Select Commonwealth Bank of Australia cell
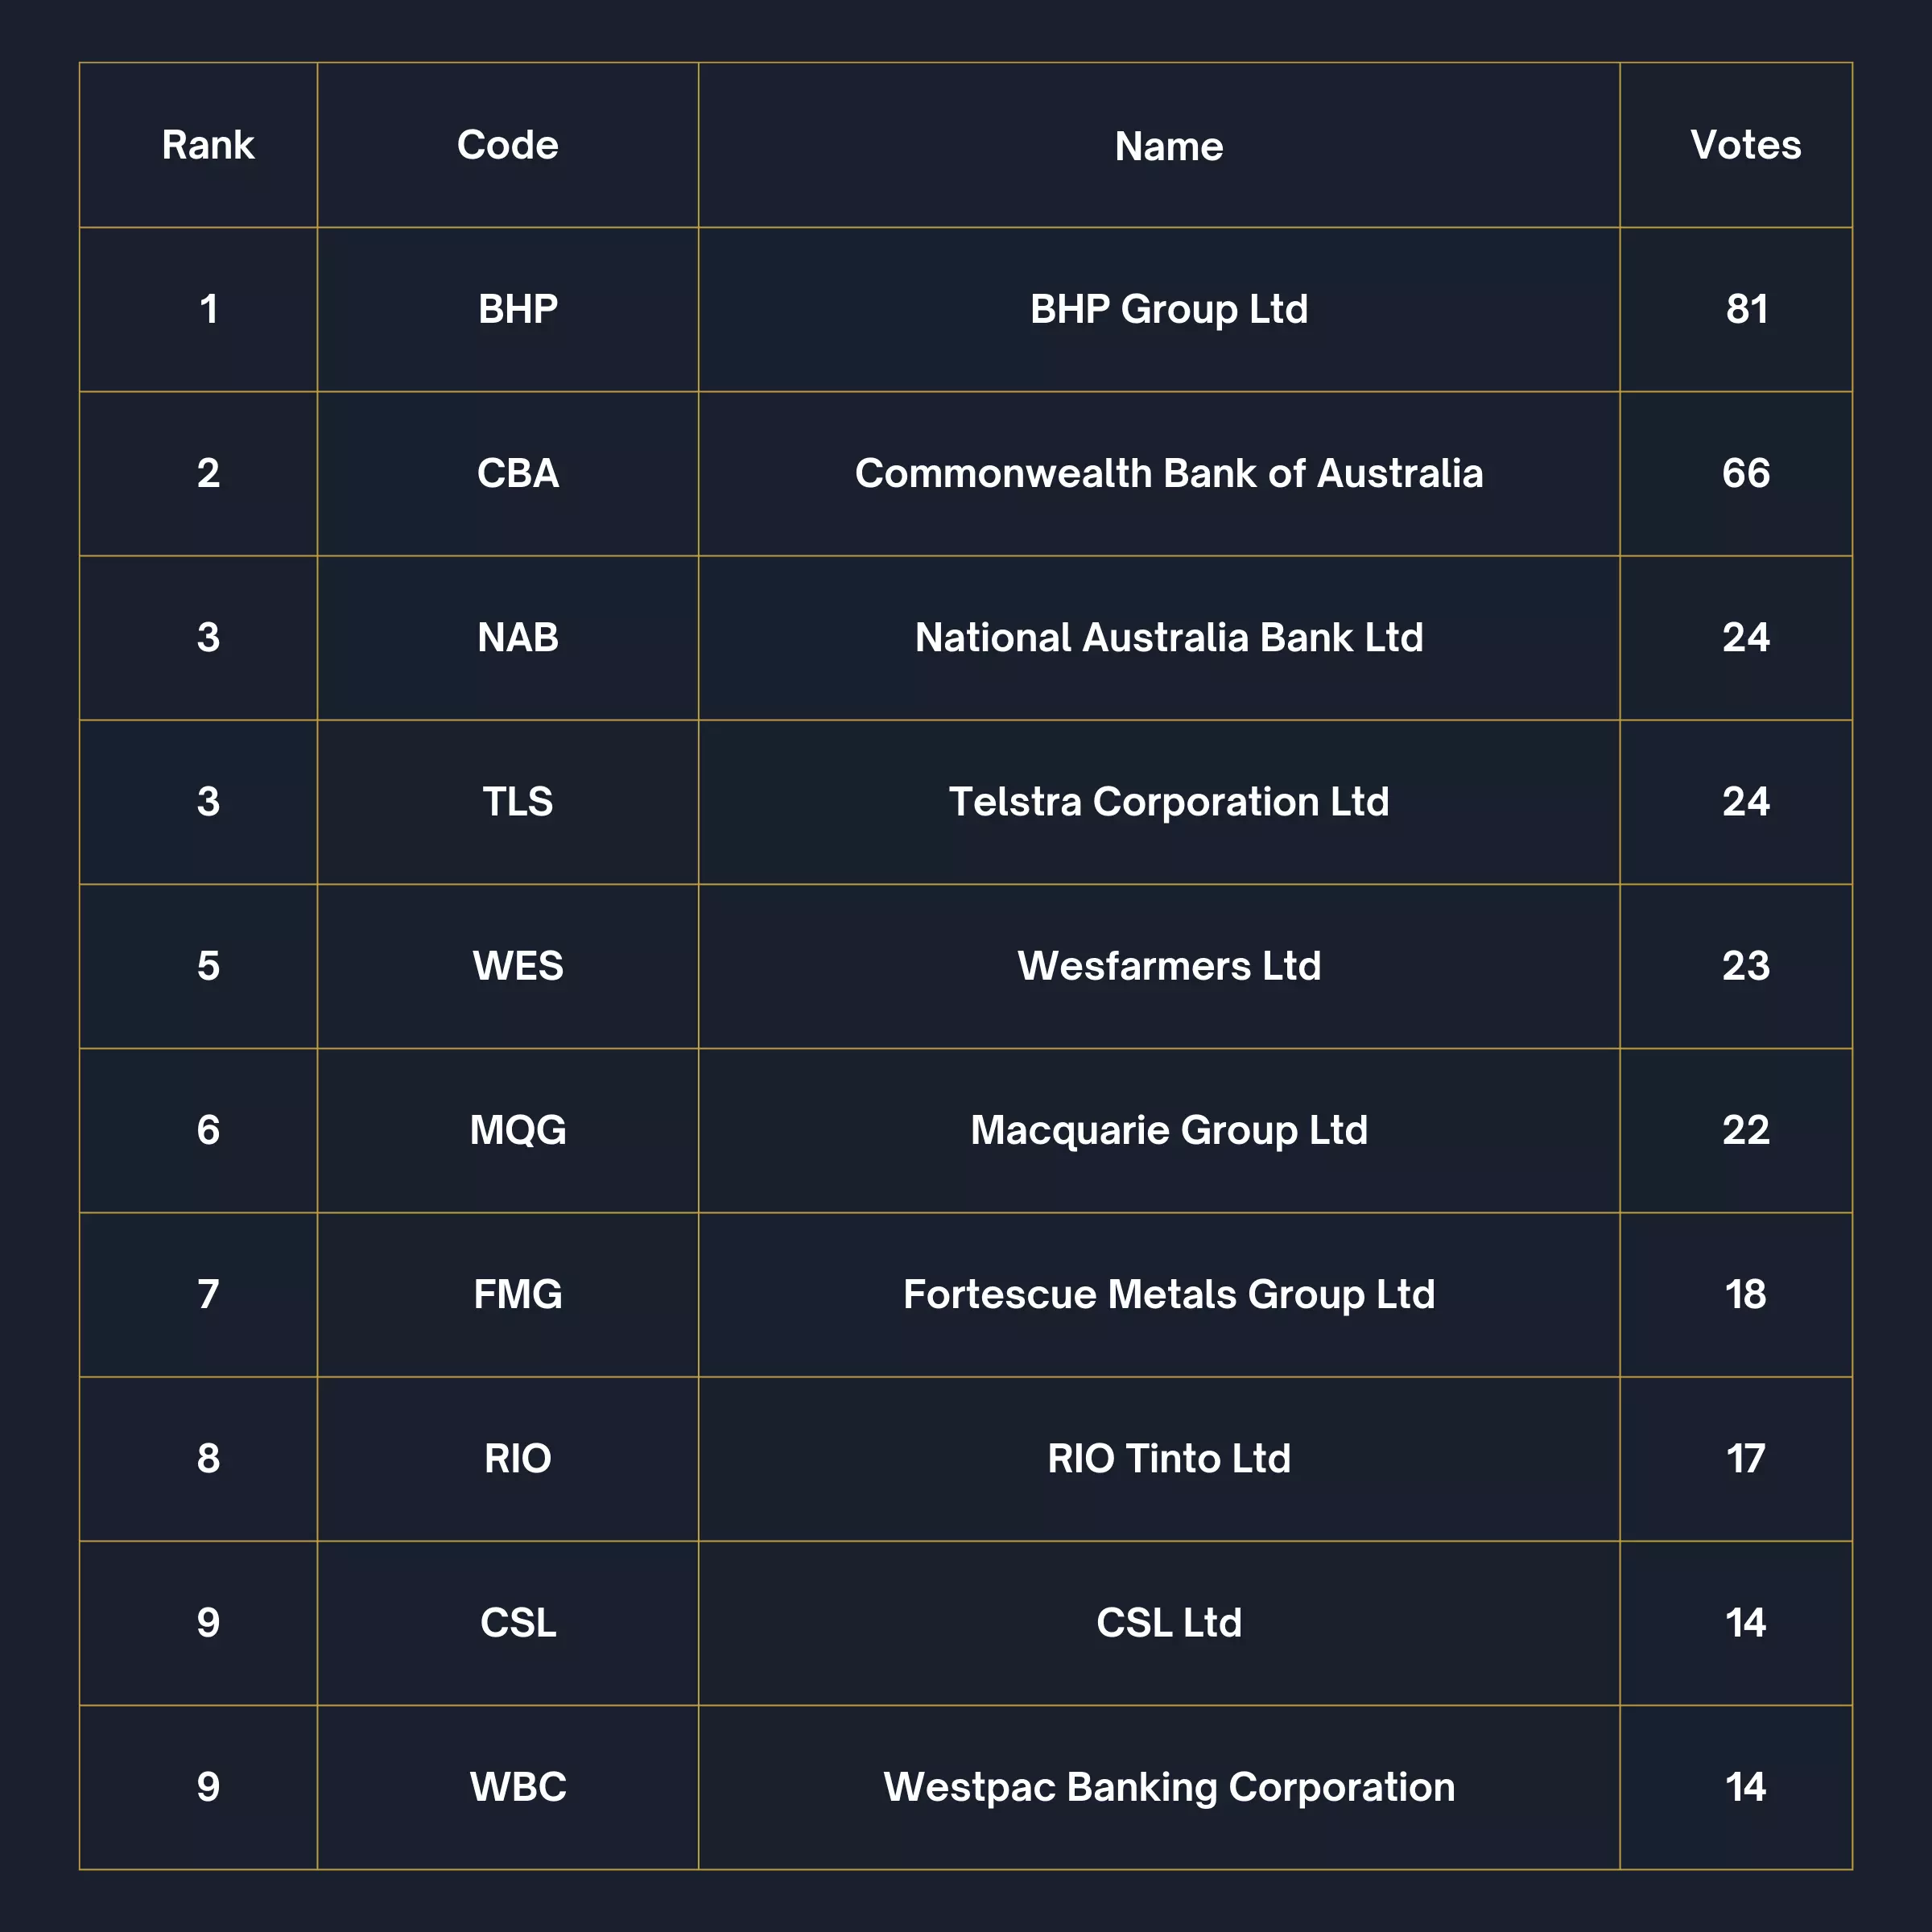The image size is (1932, 1932). 1168,473
